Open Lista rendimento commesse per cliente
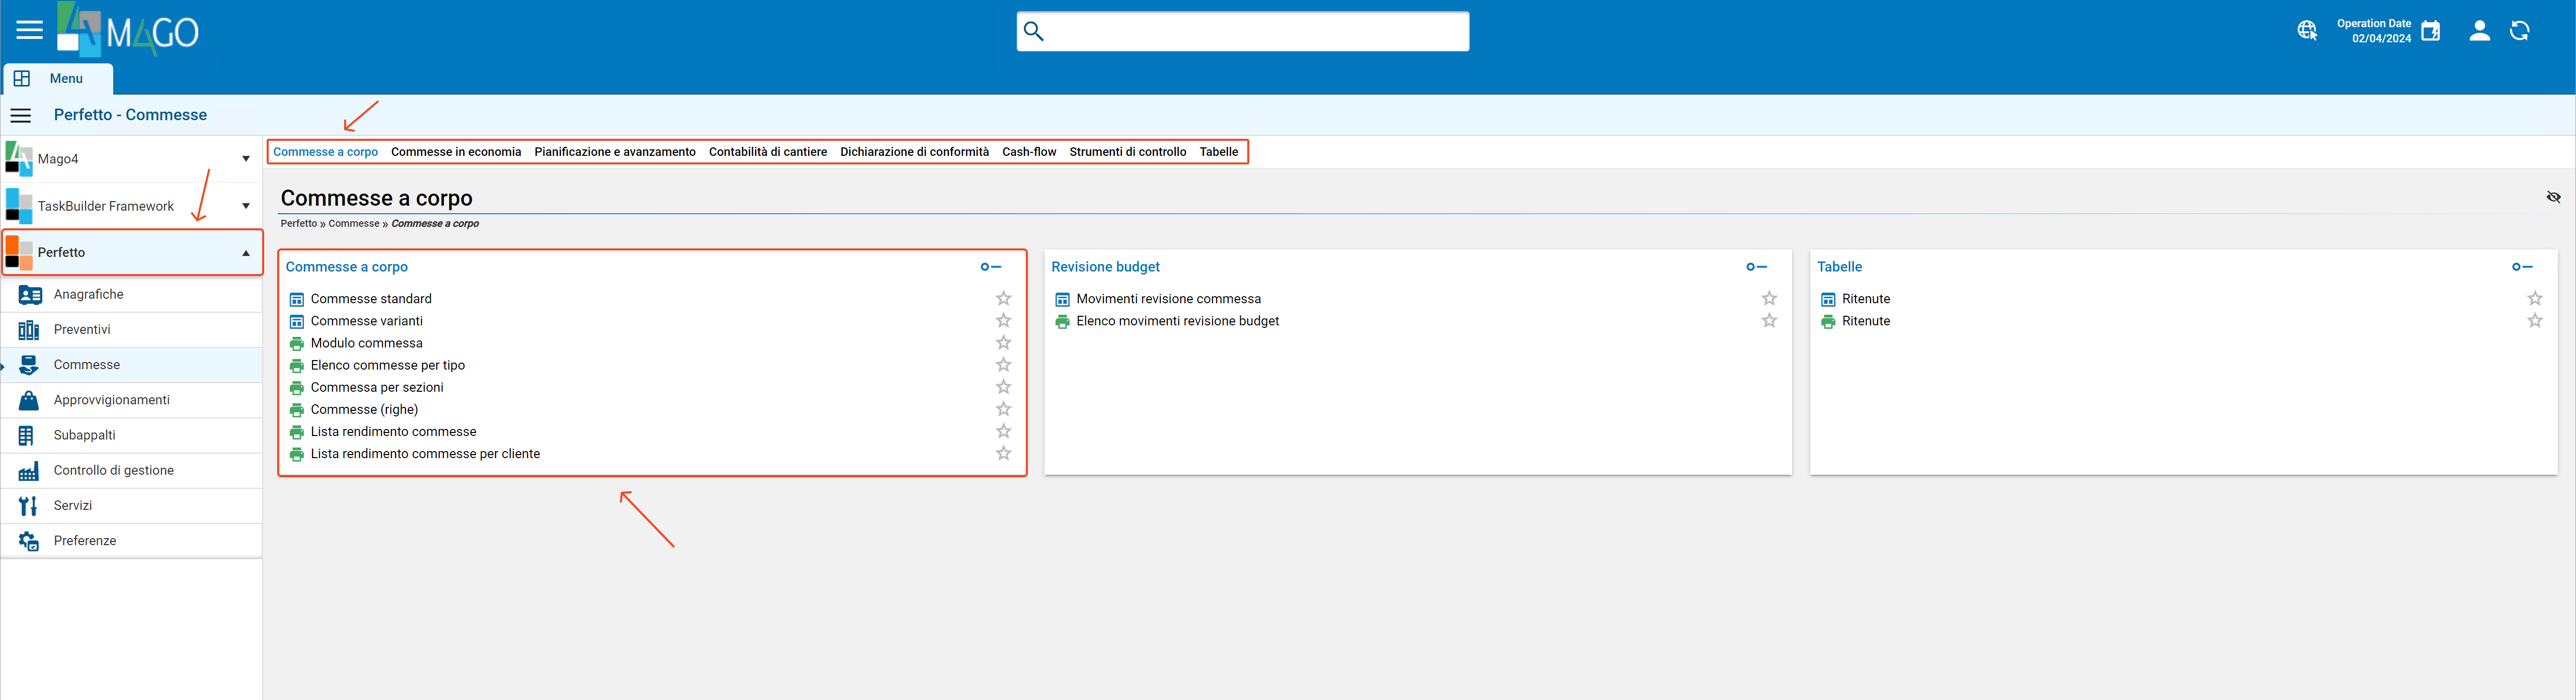2576x700 pixels. (425, 453)
